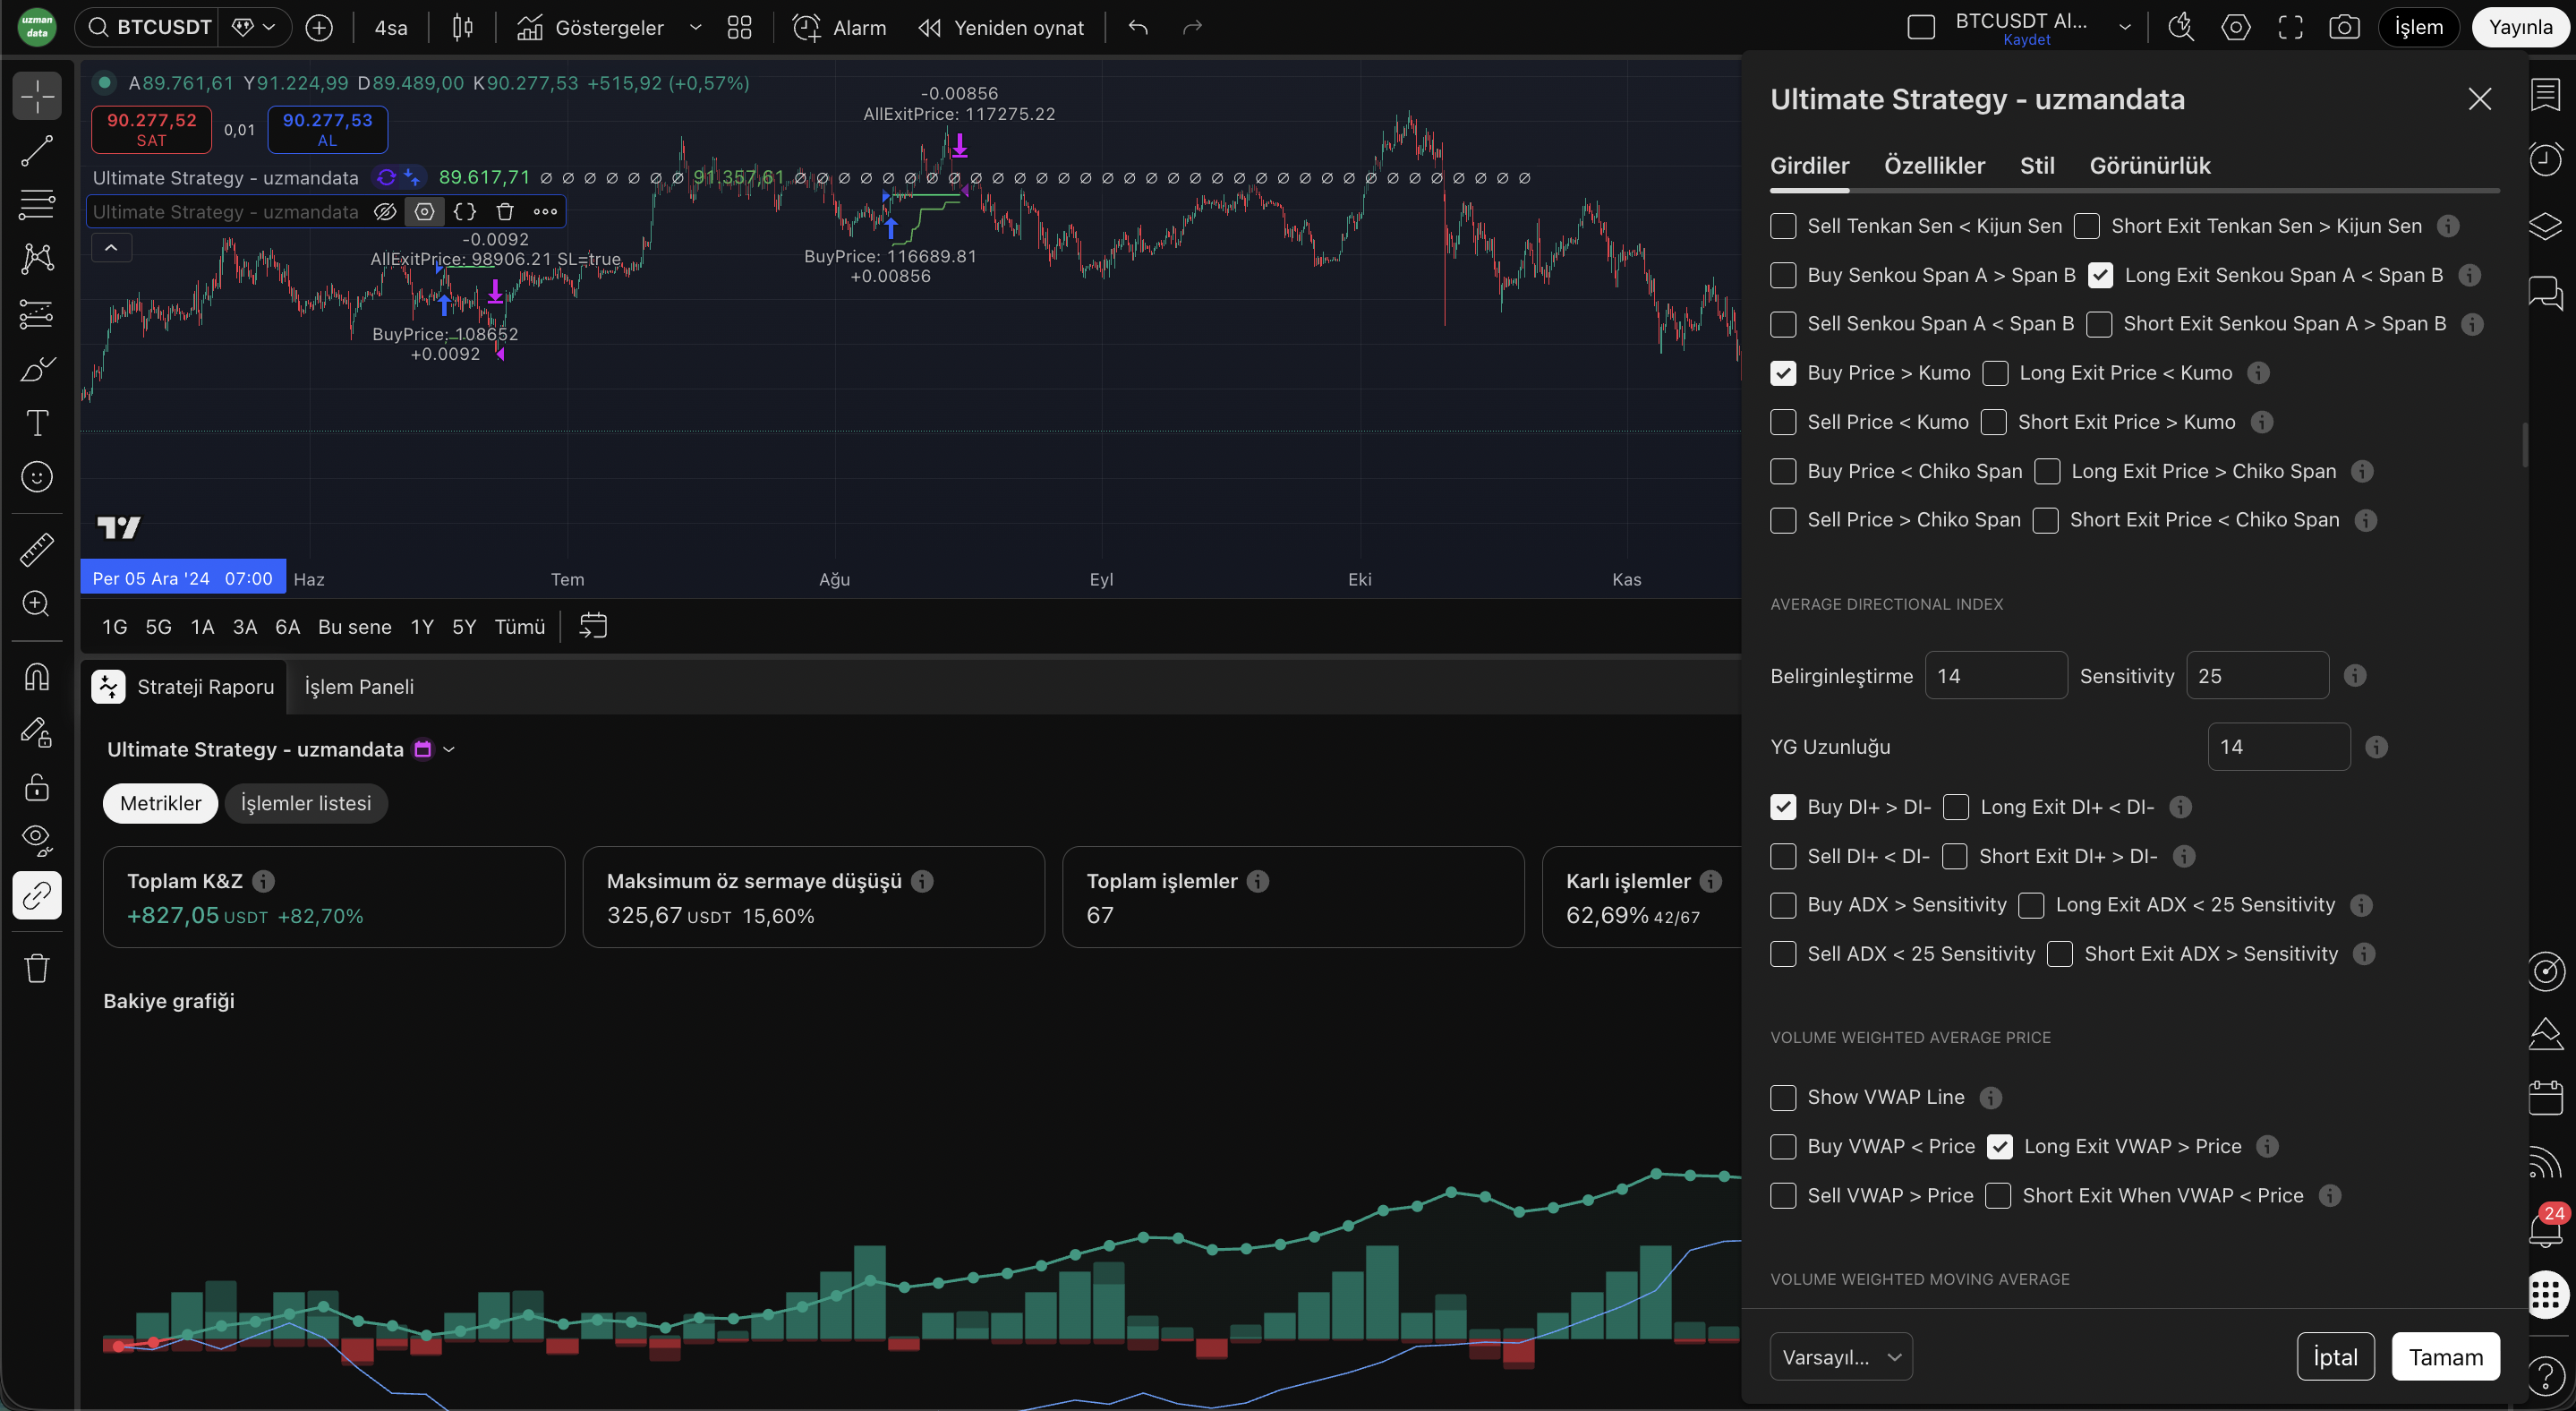
Task: Select the text annotation tool
Action: point(37,423)
